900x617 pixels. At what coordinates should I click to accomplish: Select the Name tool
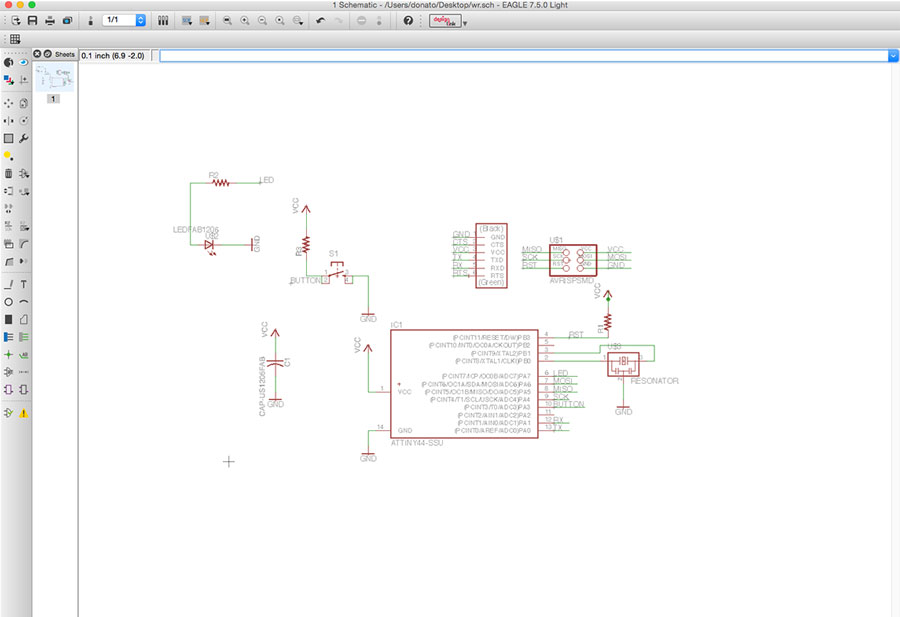click(8, 226)
